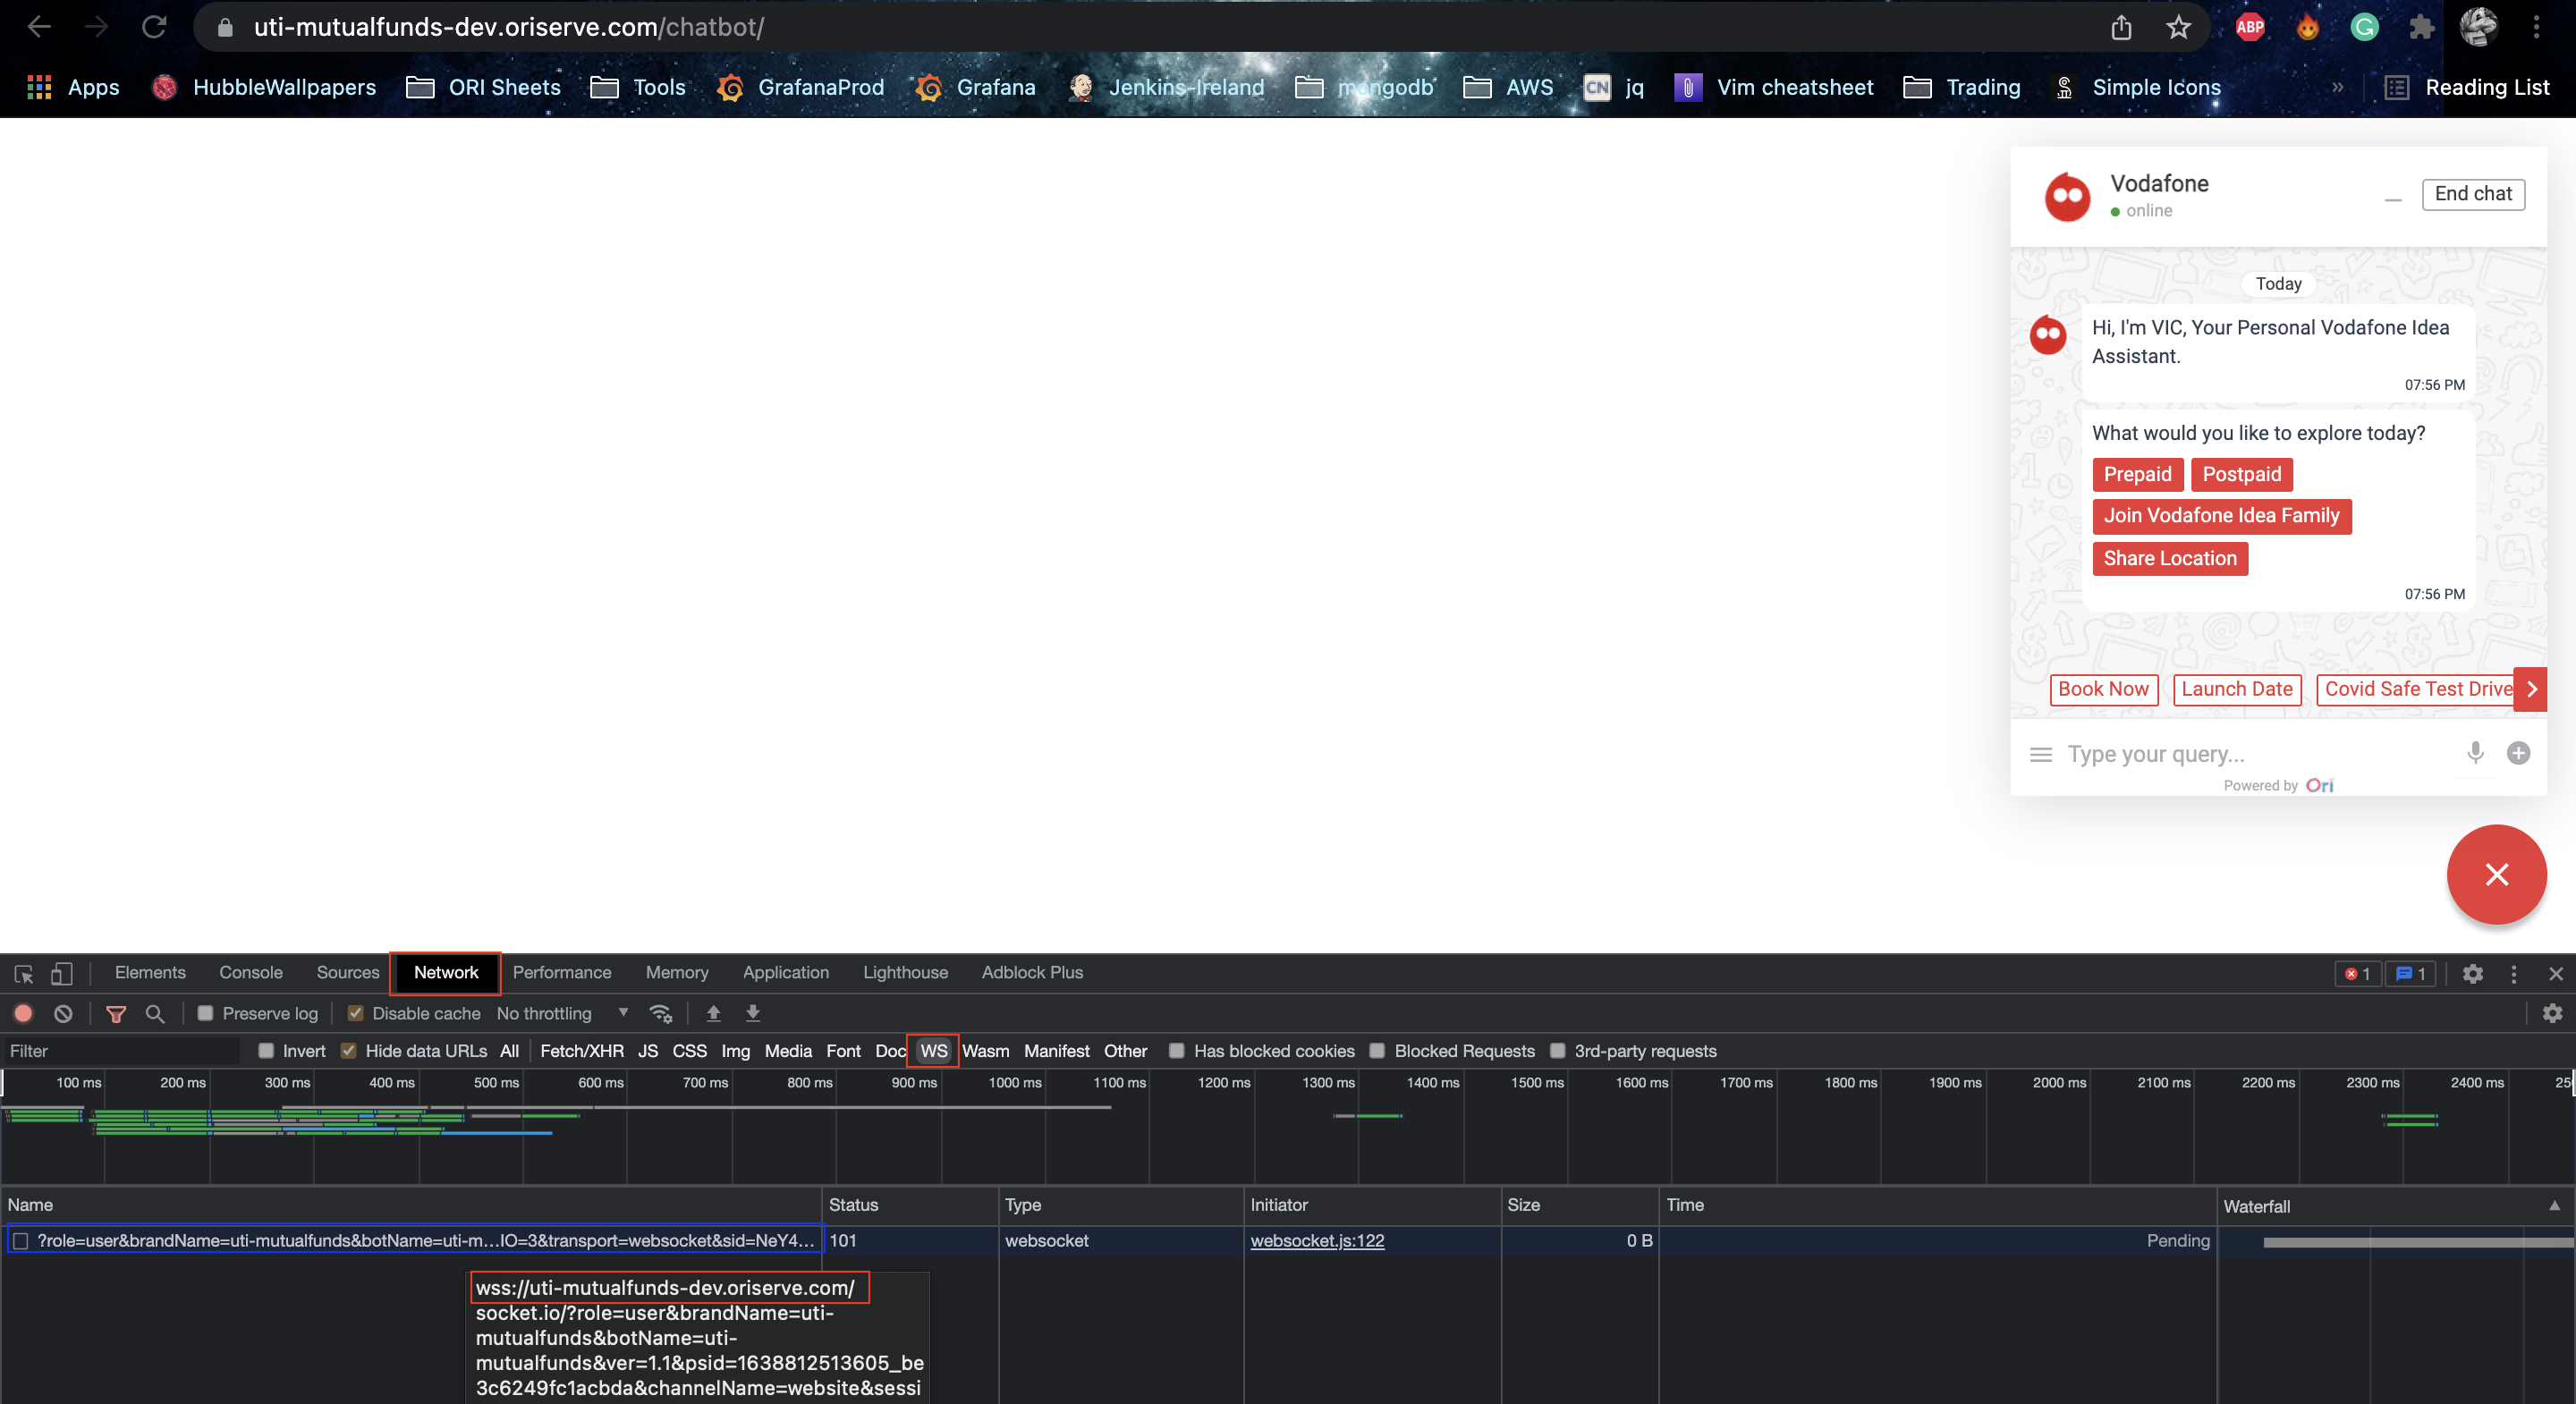Toggle the network filter funnel icon
The height and width of the screenshot is (1404, 2576).
pos(116,1013)
